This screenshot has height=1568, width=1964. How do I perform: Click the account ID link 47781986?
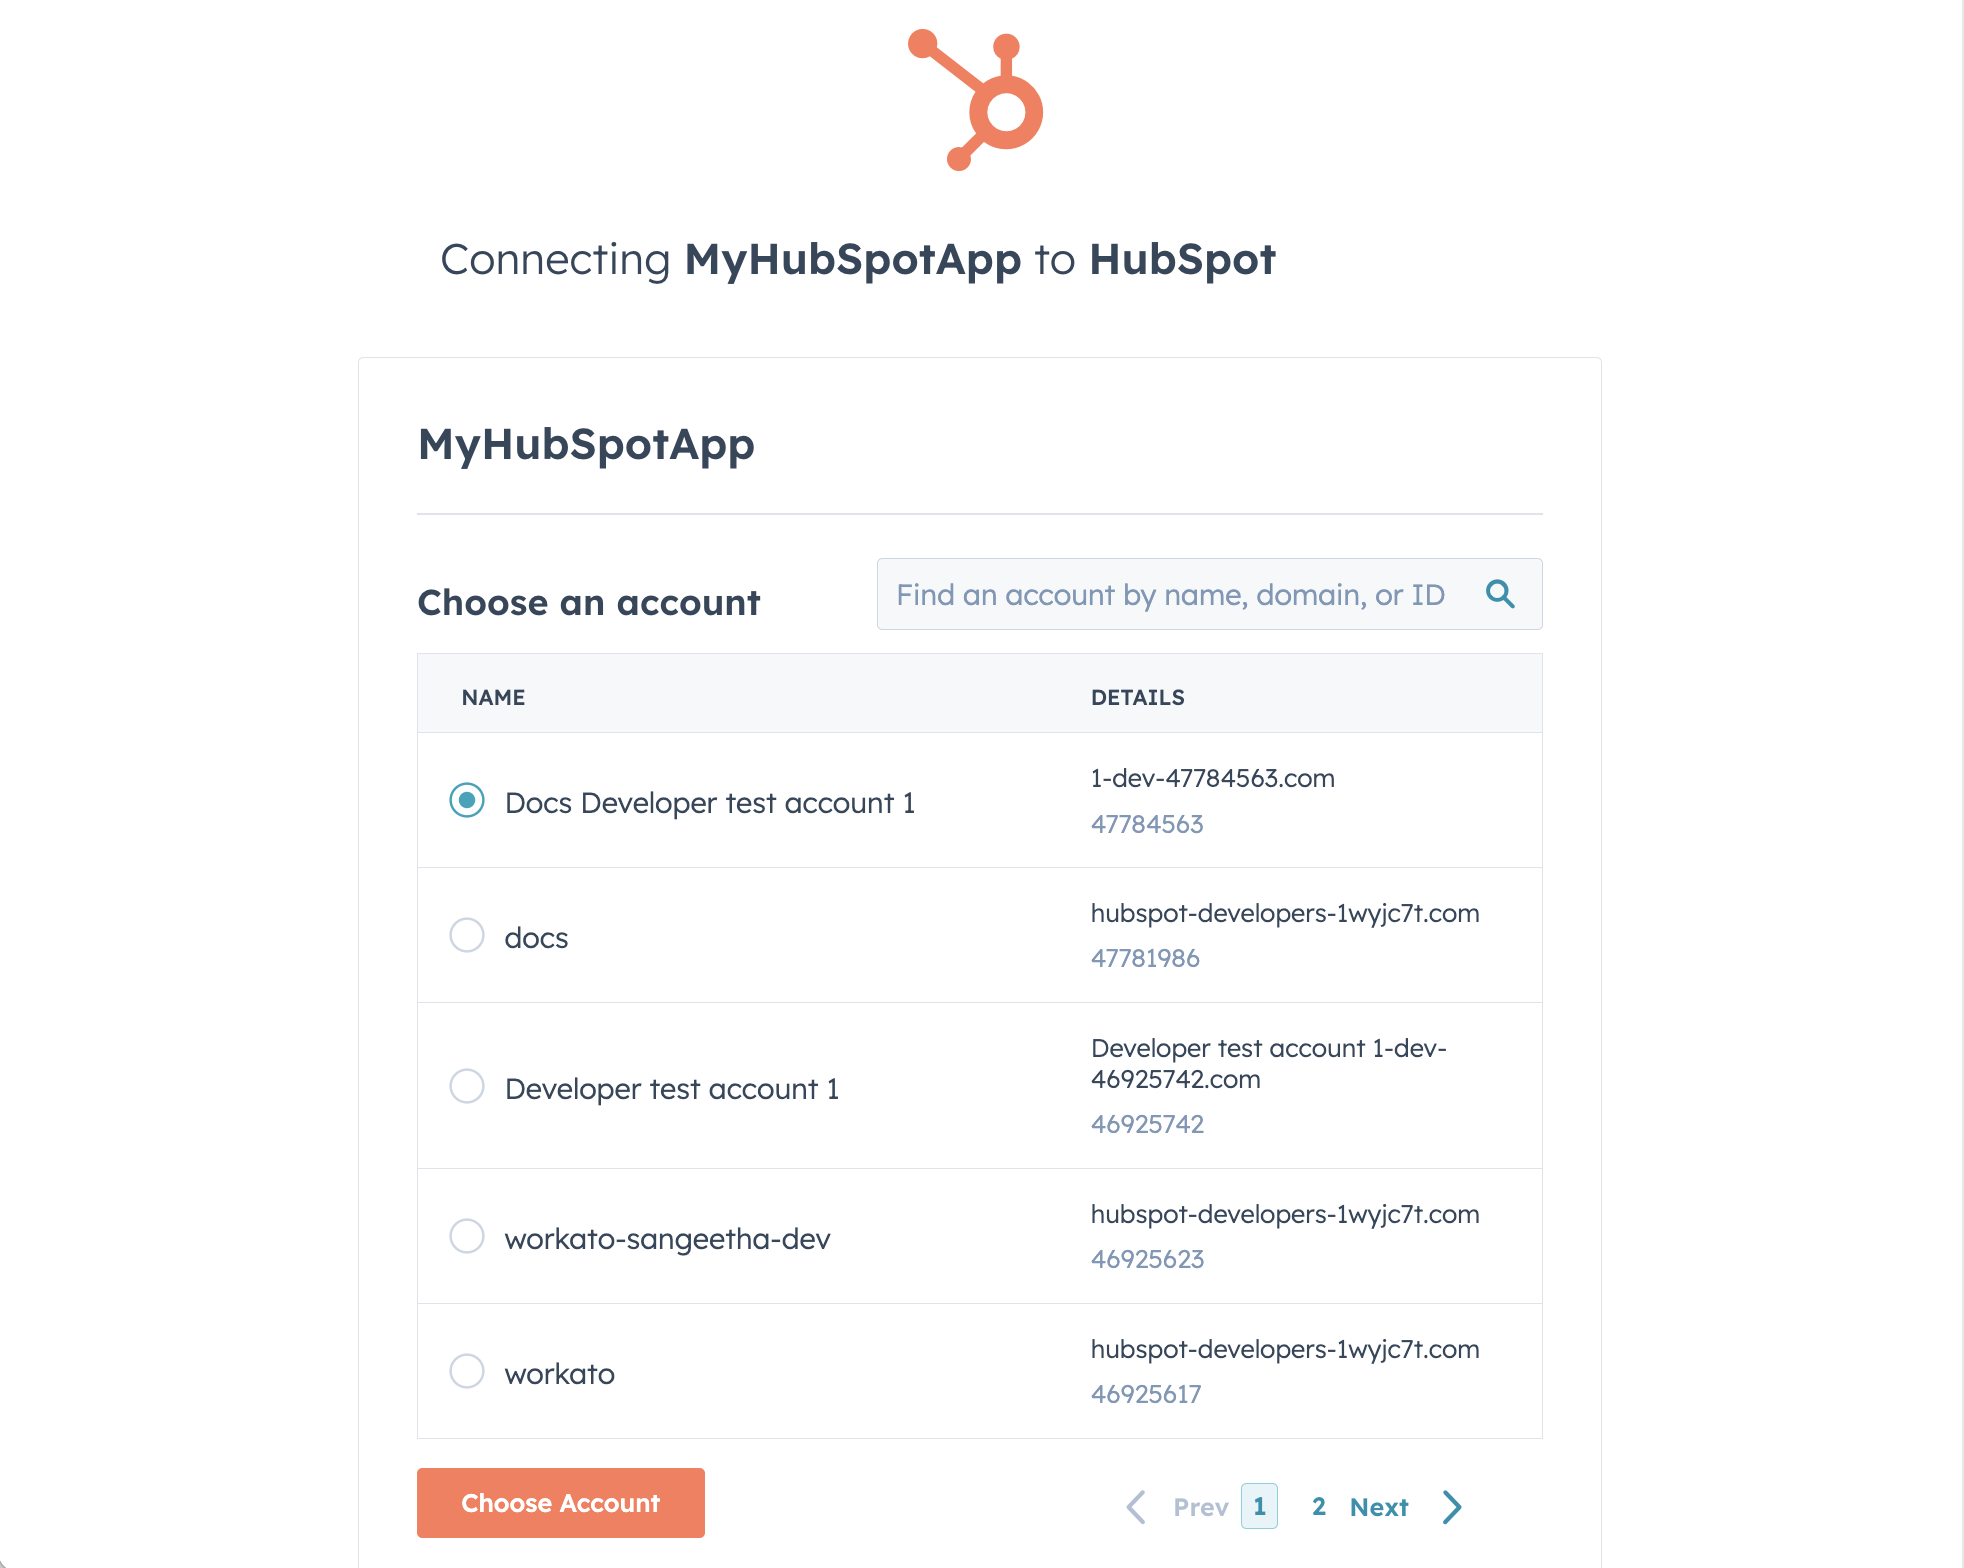1147,957
